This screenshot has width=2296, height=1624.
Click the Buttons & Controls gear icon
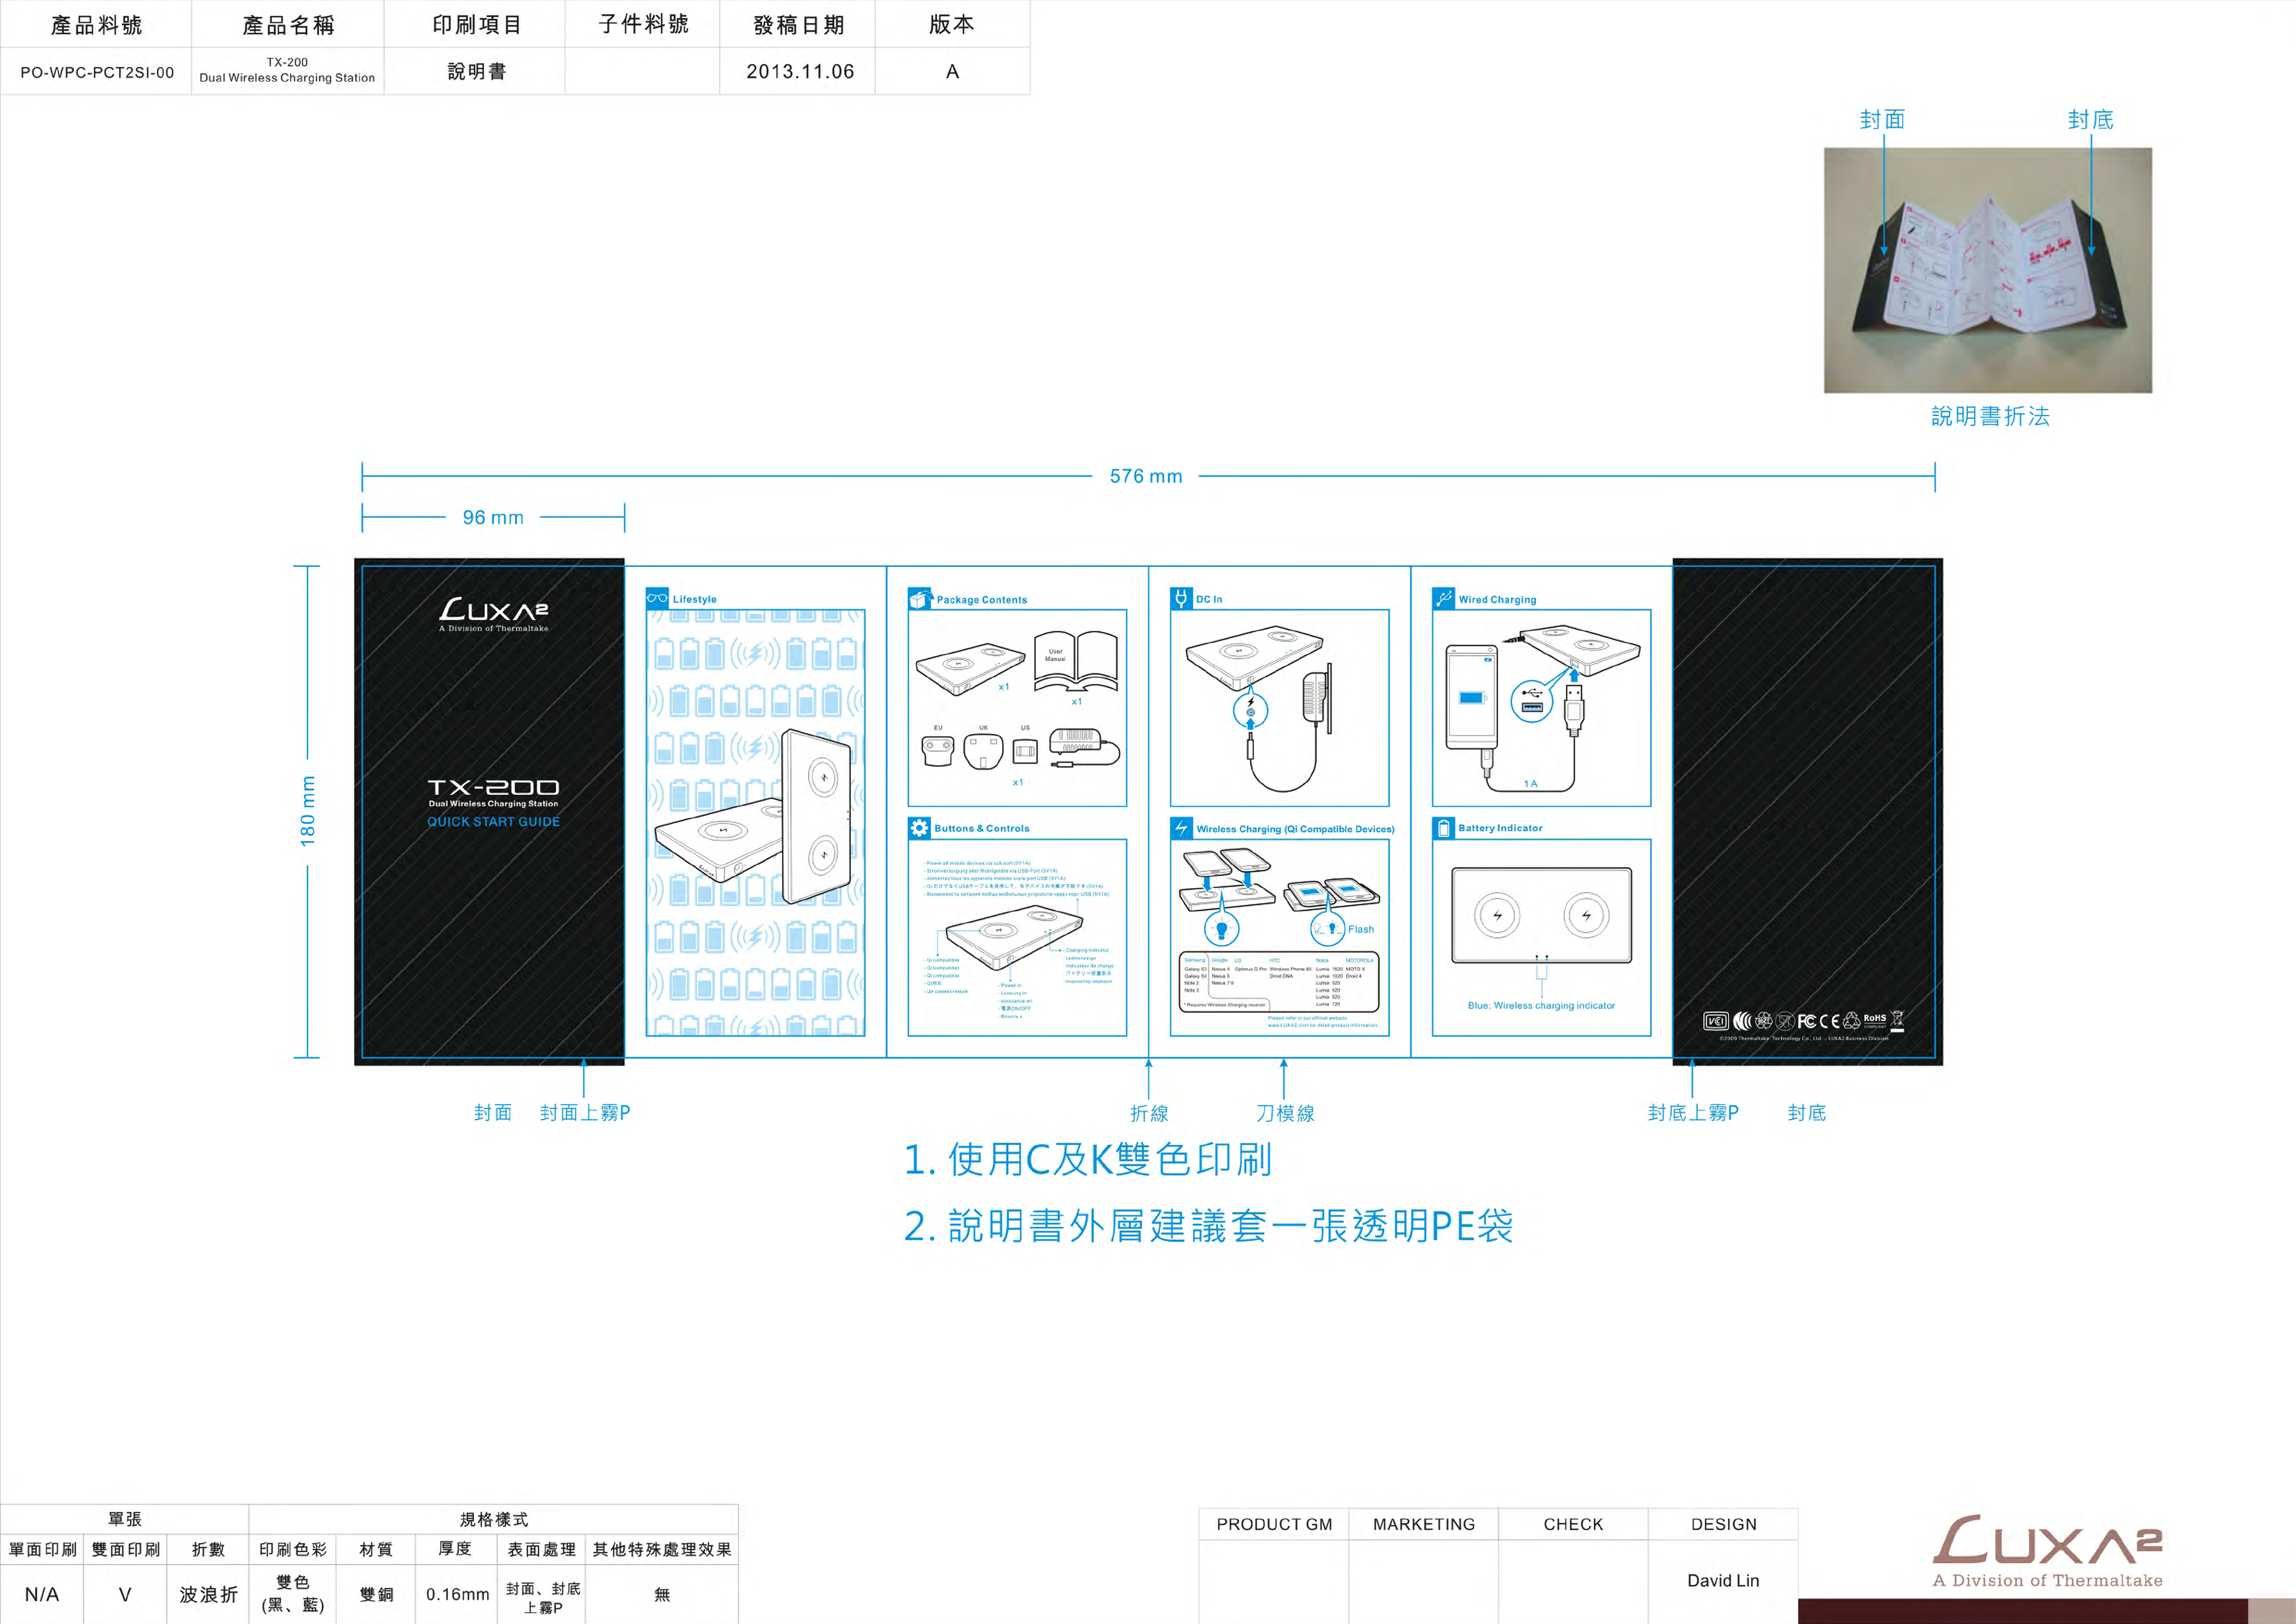[919, 828]
